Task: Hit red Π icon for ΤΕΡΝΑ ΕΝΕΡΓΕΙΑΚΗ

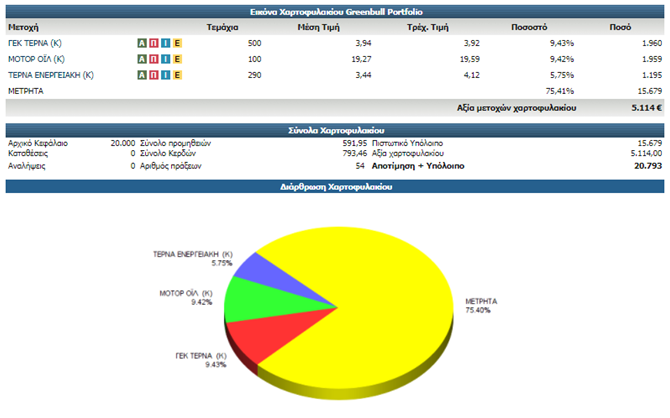Action: tap(153, 75)
